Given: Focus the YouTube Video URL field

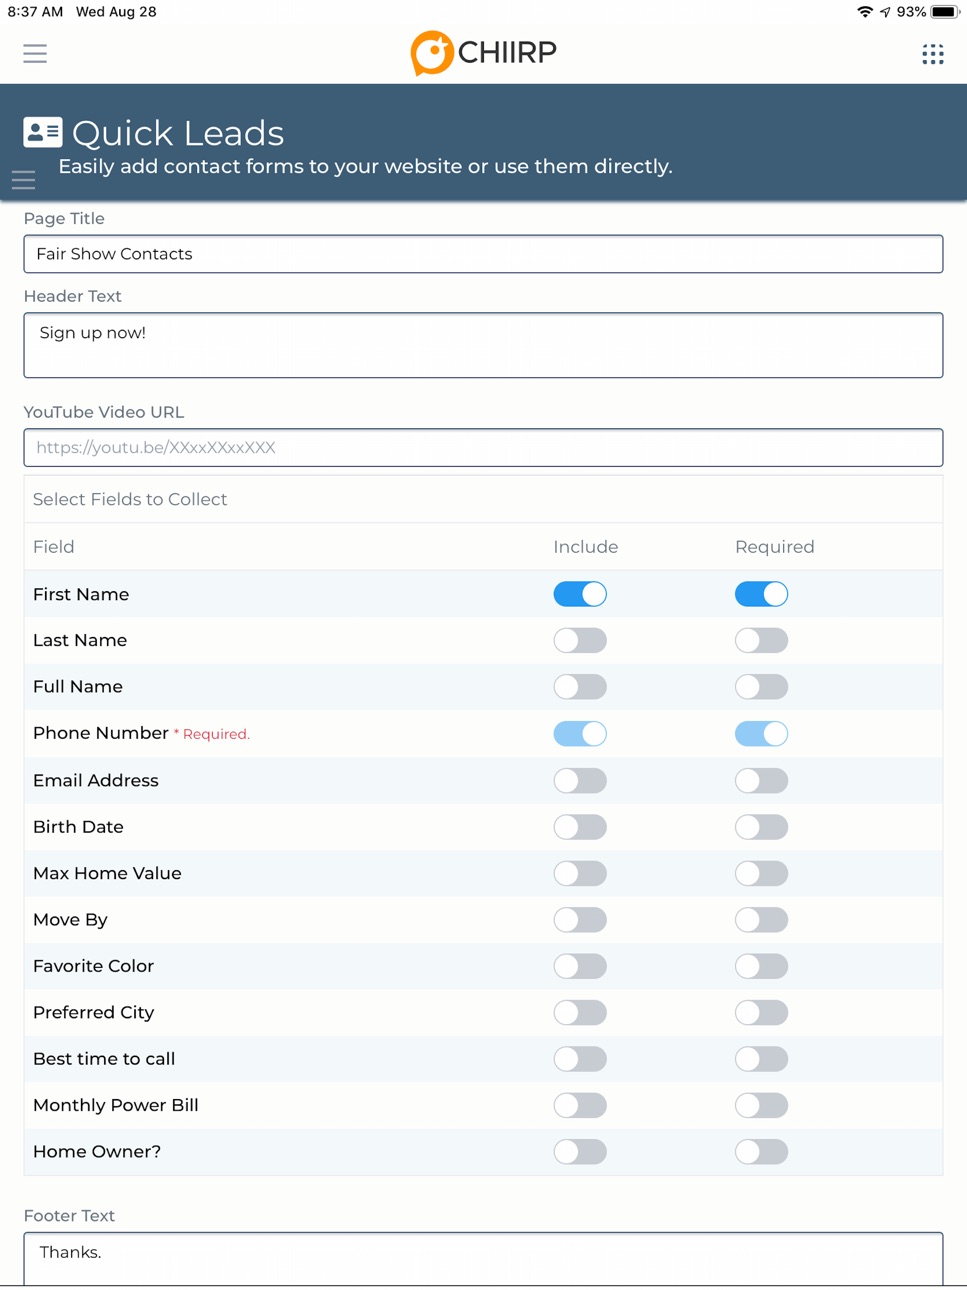Looking at the screenshot, I should tap(483, 448).
